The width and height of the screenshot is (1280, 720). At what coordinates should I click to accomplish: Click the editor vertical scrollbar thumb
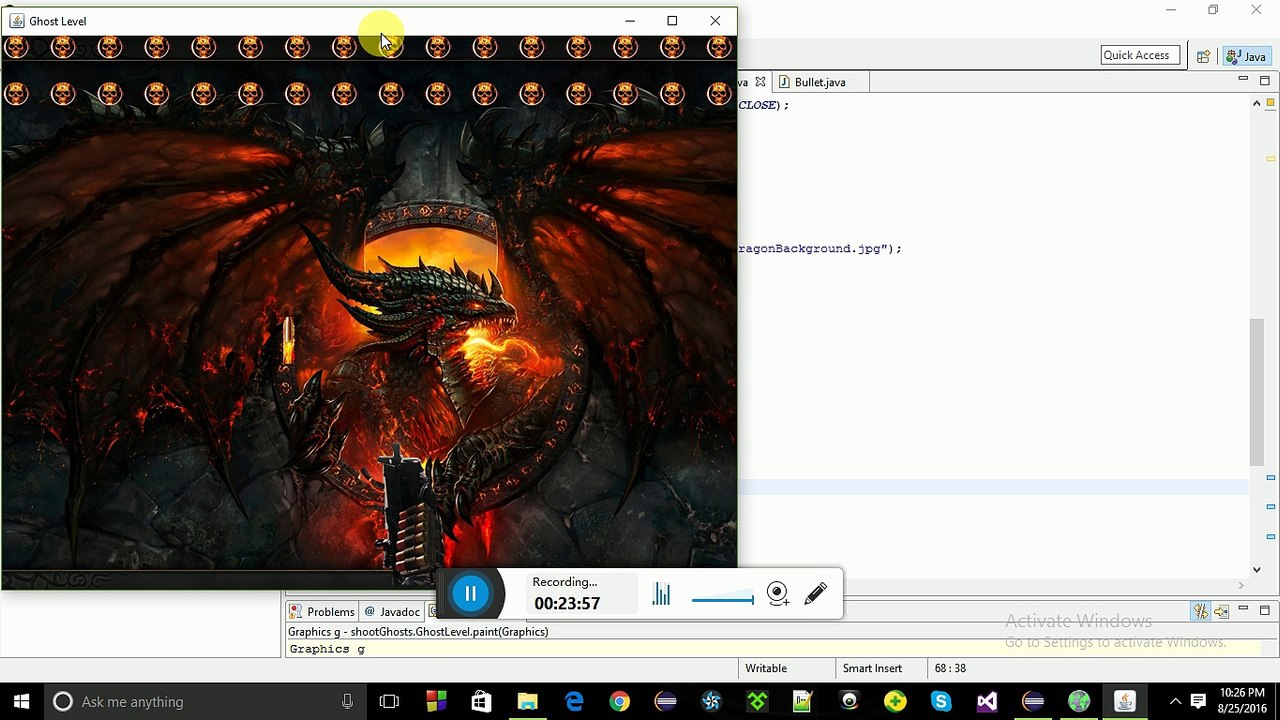coord(1257,392)
